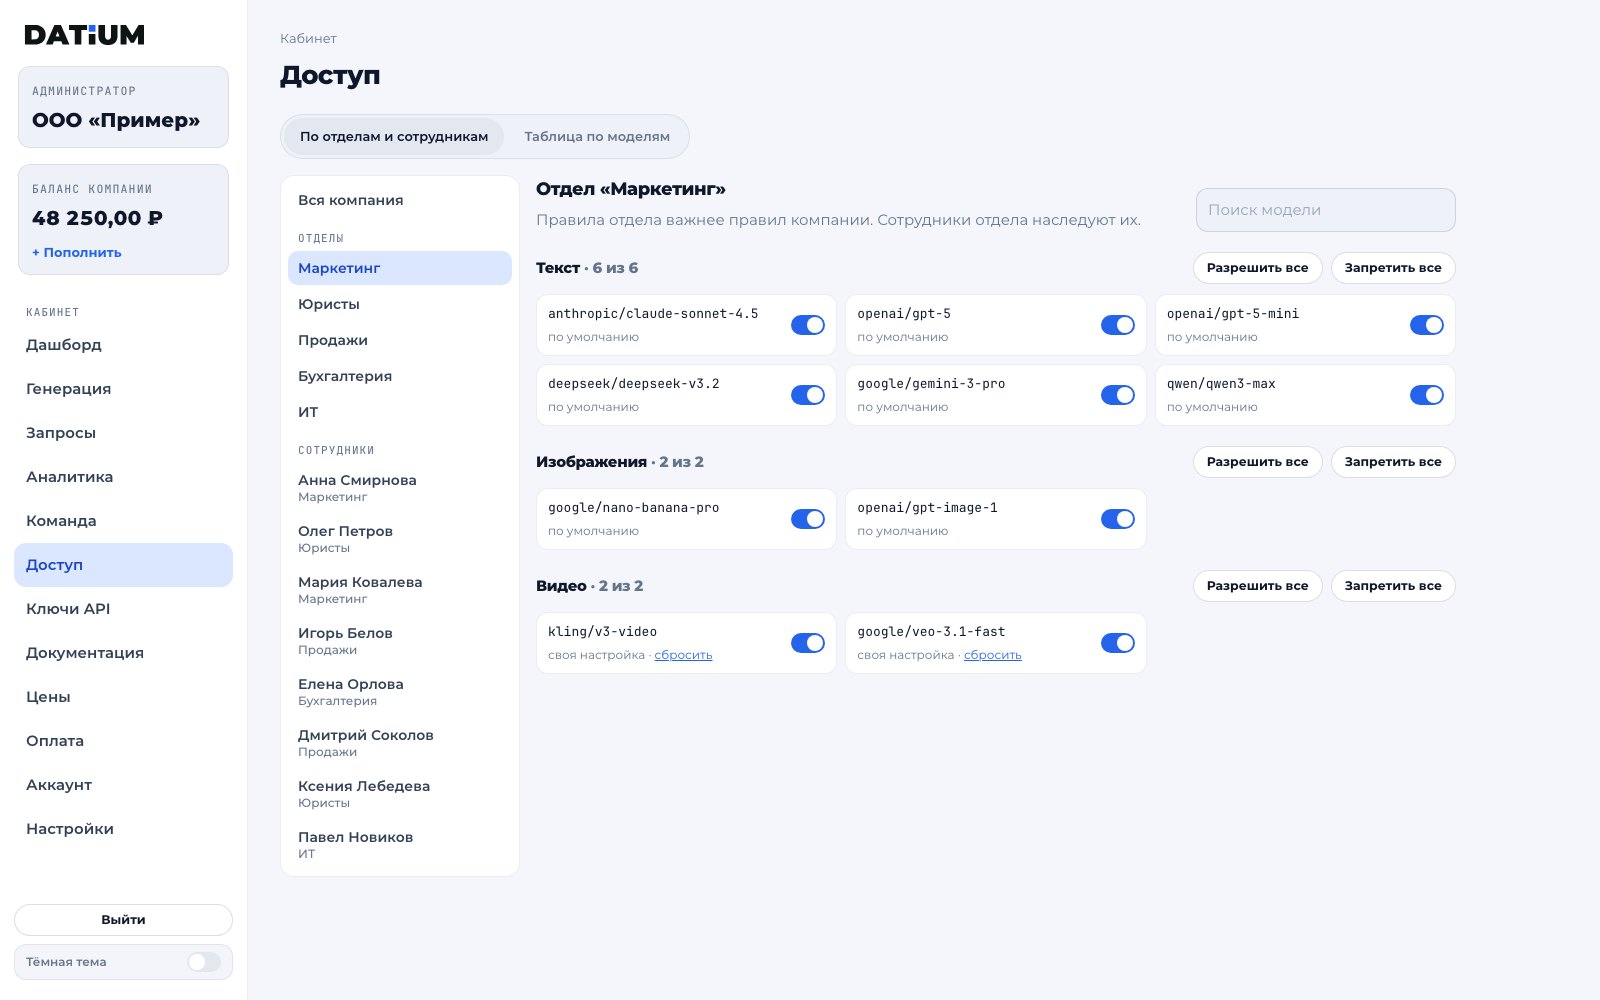Screen dimensions: 1600x1000
Task: Click the DATIUM logo
Action: coord(85,35)
